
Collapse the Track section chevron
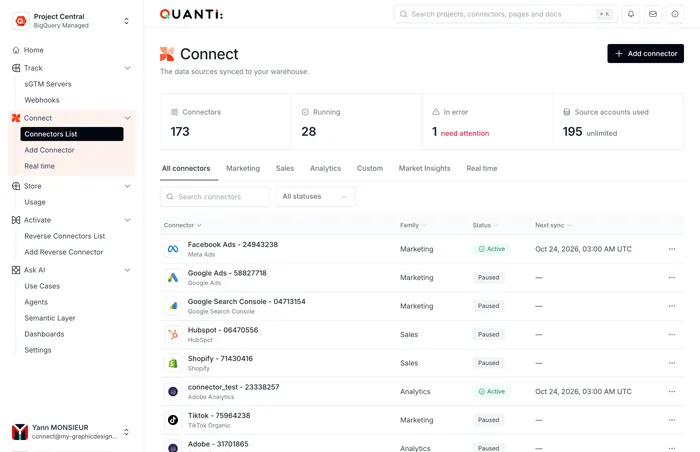click(x=127, y=68)
